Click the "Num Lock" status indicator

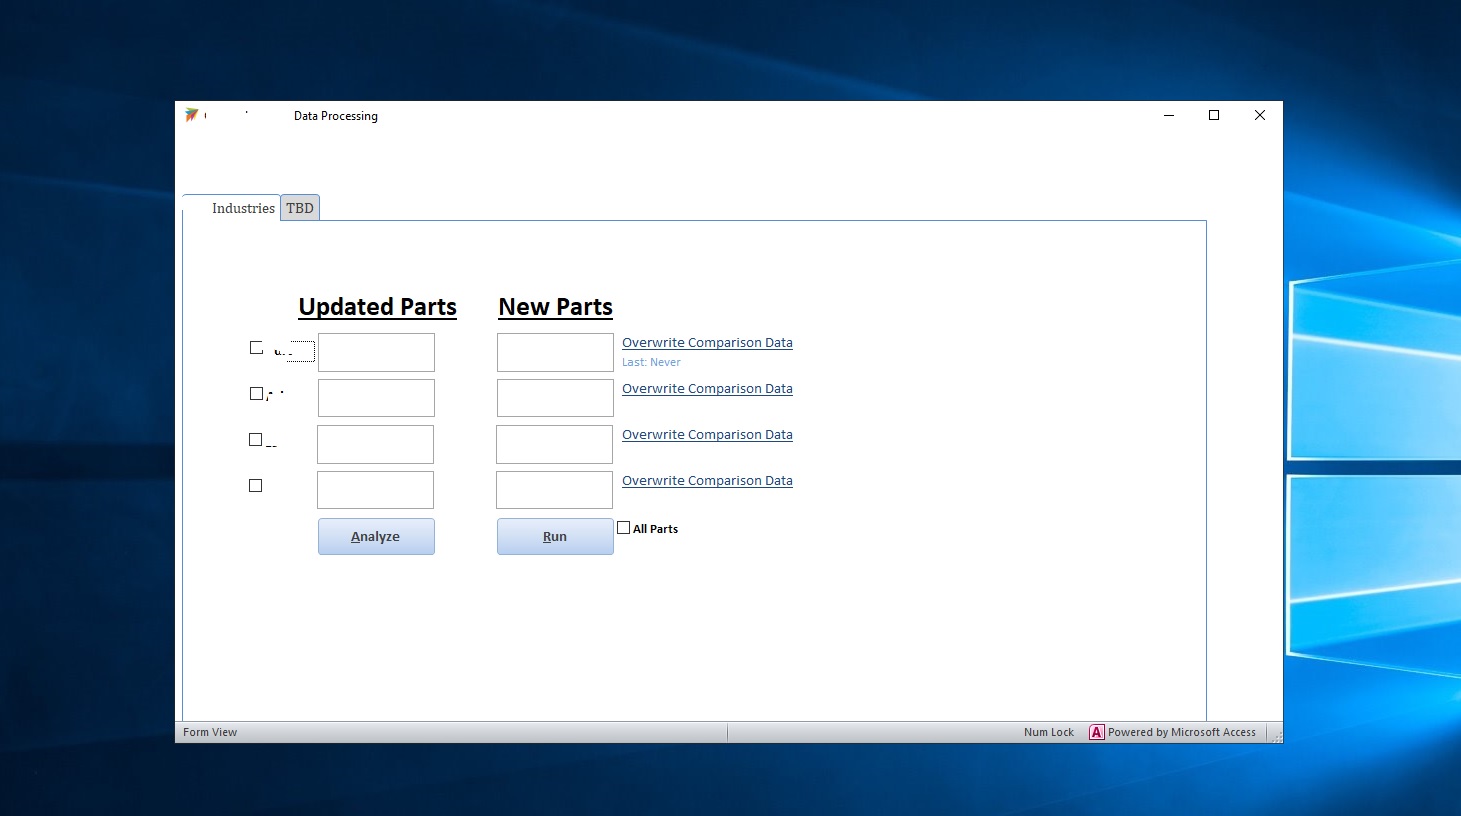[1049, 732]
